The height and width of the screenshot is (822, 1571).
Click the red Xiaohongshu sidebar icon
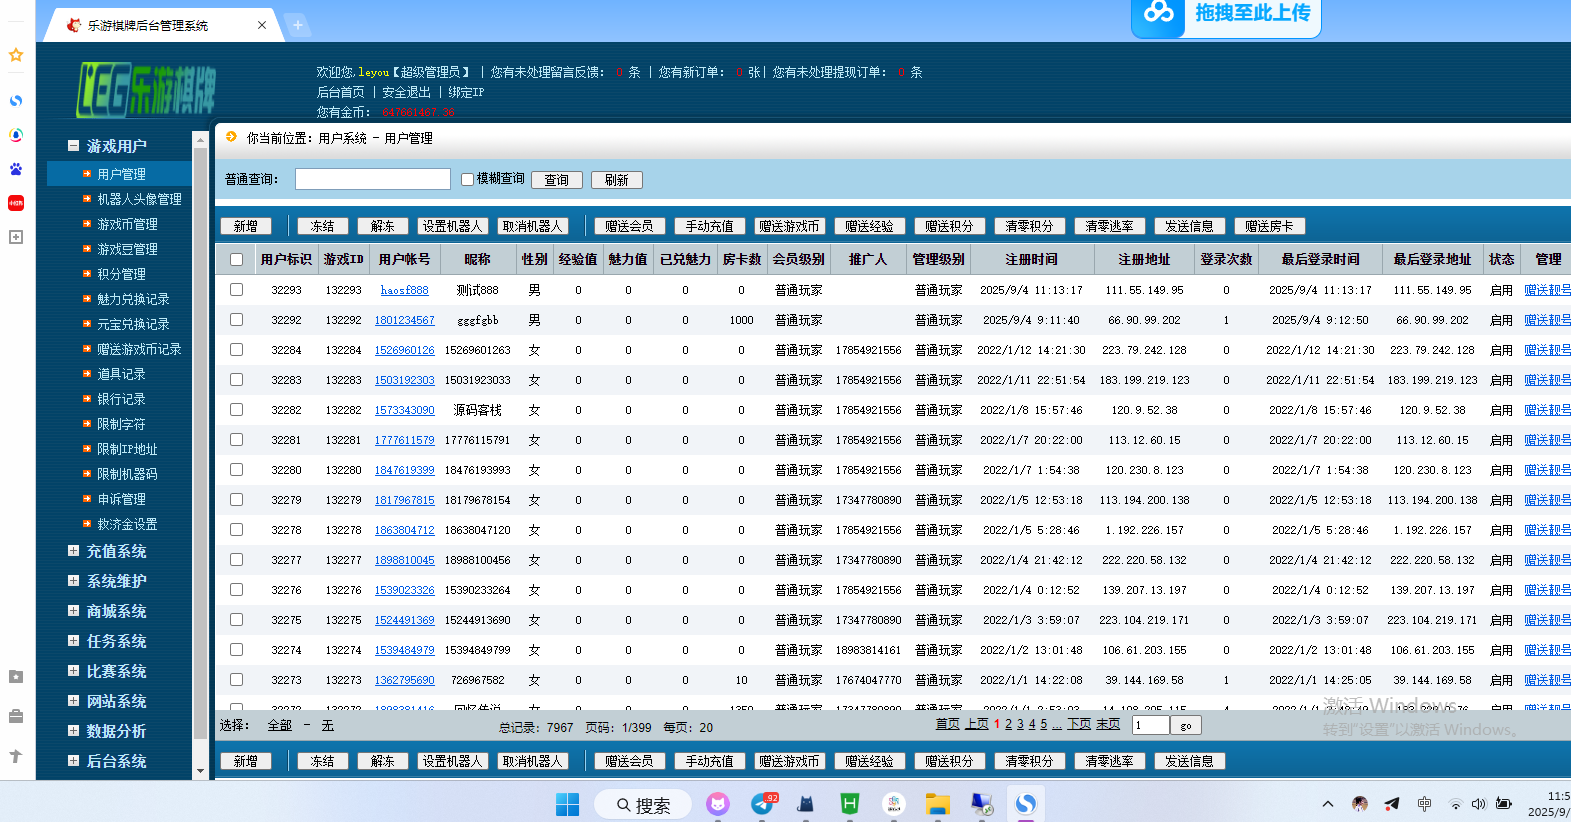click(16, 203)
